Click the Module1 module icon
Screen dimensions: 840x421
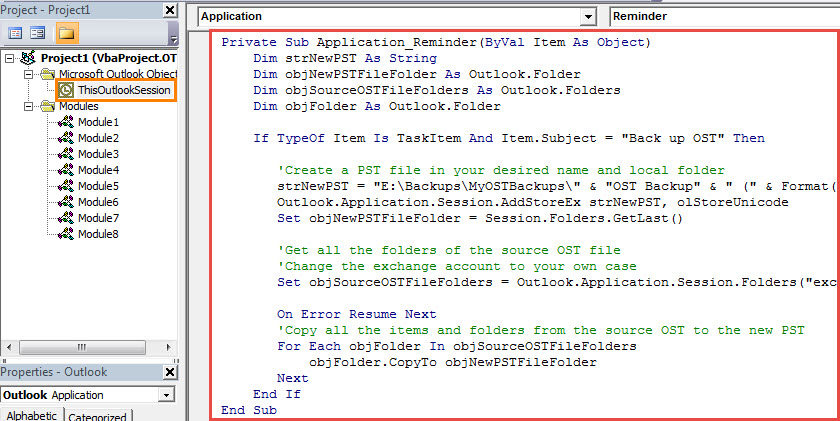66,122
